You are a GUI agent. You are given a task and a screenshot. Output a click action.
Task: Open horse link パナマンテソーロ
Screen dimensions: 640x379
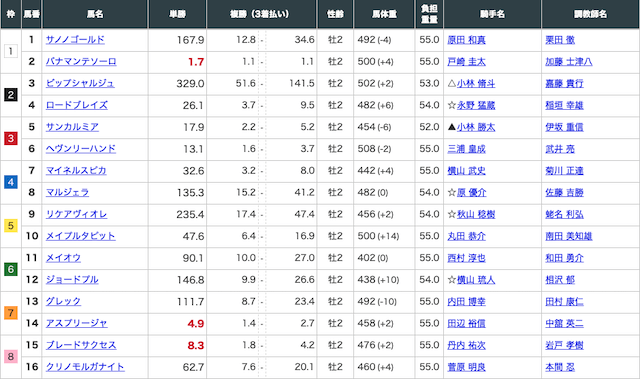pos(81,62)
